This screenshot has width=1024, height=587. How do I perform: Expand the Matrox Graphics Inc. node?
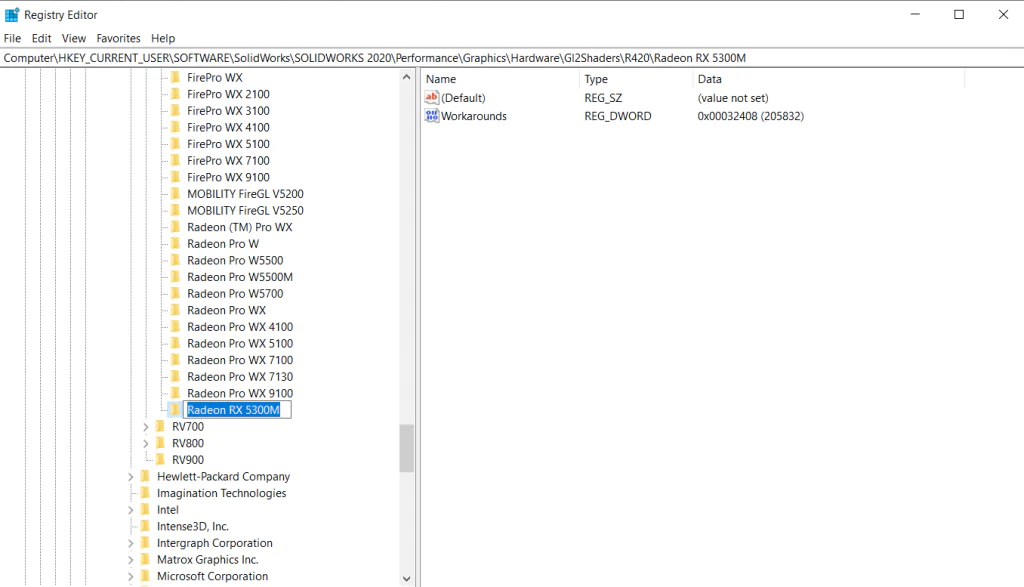point(131,560)
